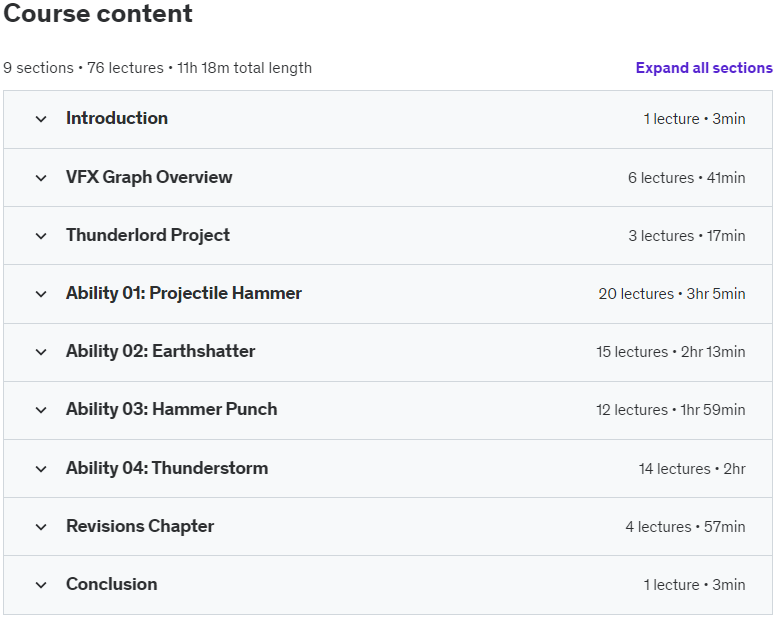Click '15 lectures • 2hr 13min' text
Image resolution: width=776 pixels, height=618 pixels.
coord(671,352)
